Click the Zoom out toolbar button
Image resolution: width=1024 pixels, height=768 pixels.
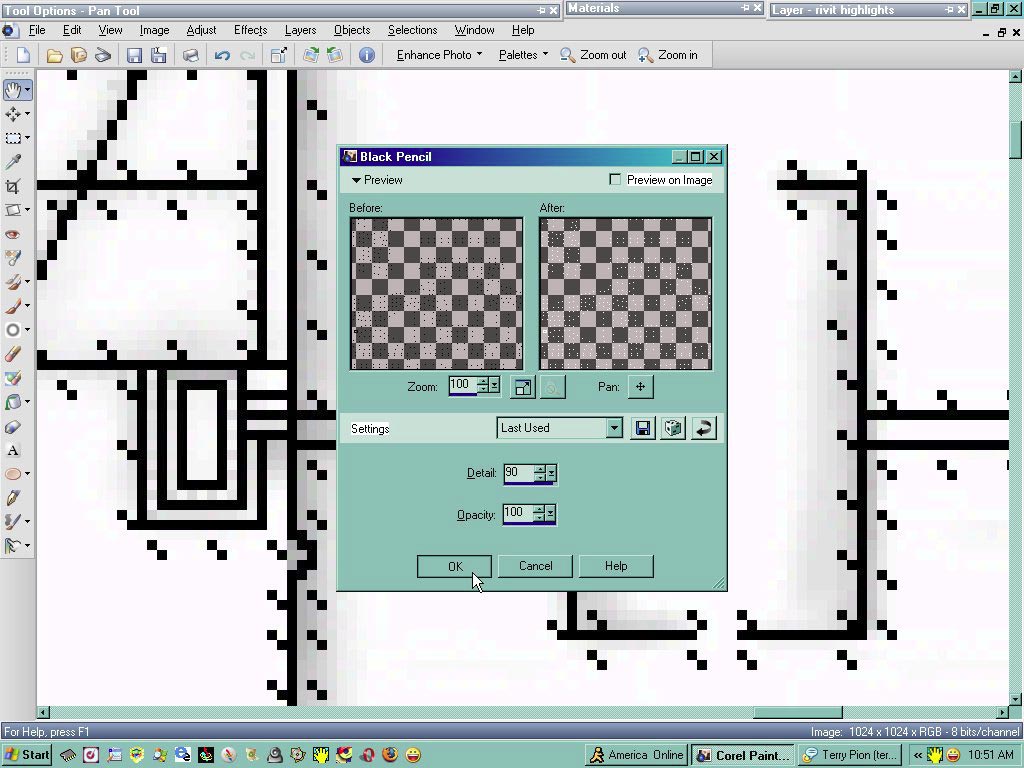click(594, 56)
